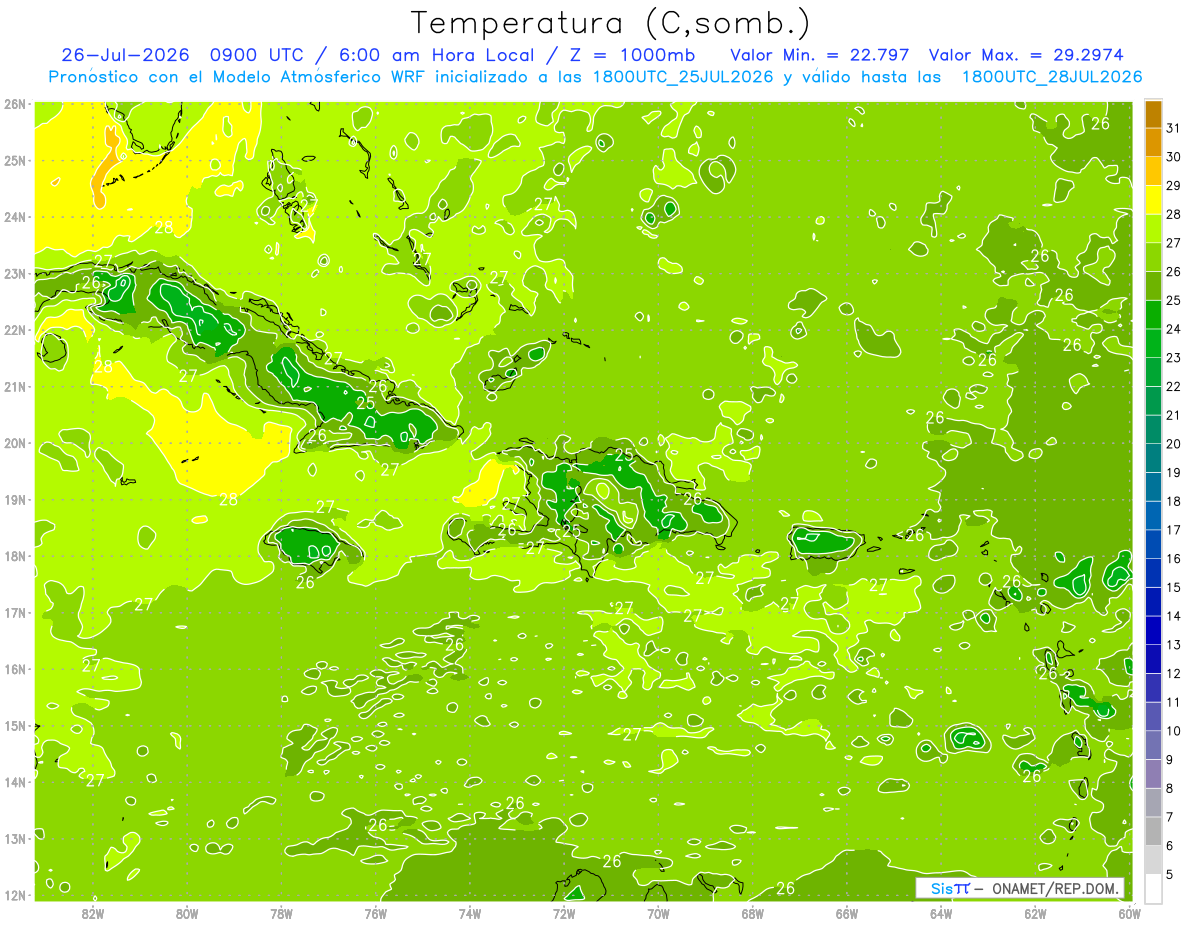Click the "20N" latitude axis label
1200x927 pixels.
15,443
